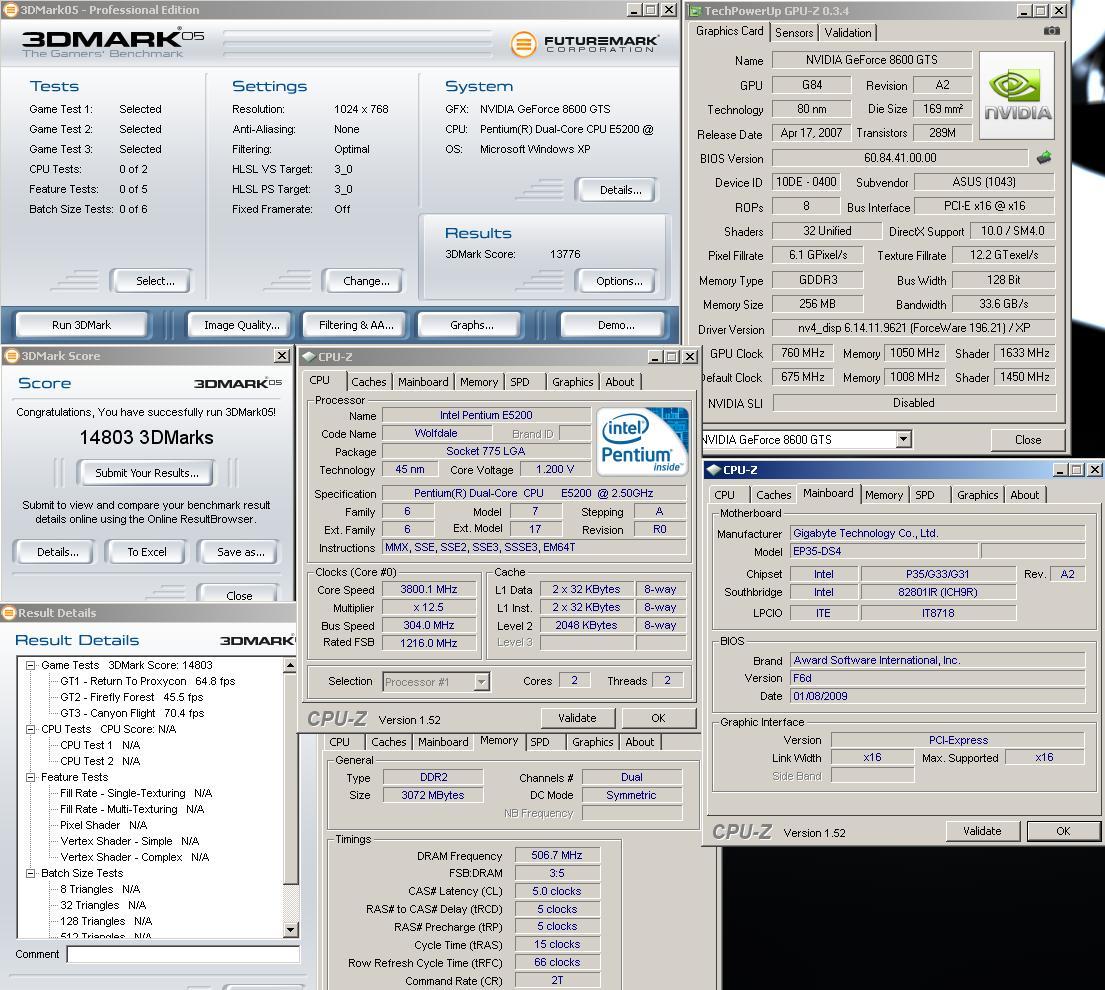Open the SPD tab in the CPU-Z processor window
Screen dimensions: 1105x990
click(x=520, y=382)
